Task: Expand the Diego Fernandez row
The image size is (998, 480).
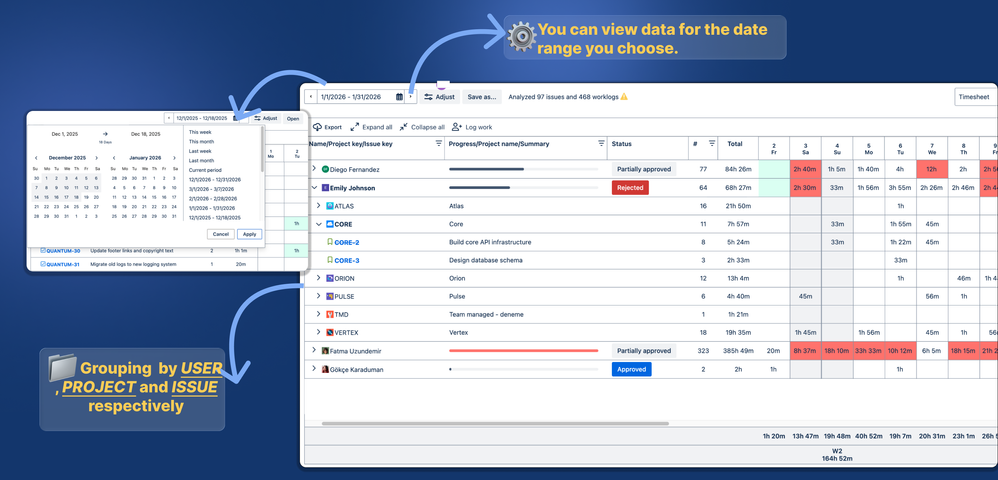Action: coord(313,169)
